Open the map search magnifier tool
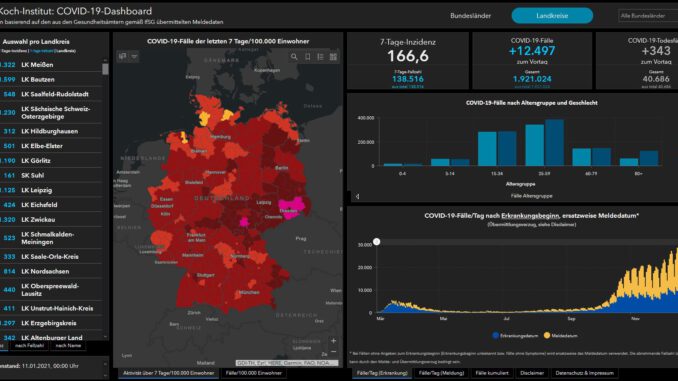This screenshot has height=381, width=678. tap(294, 57)
